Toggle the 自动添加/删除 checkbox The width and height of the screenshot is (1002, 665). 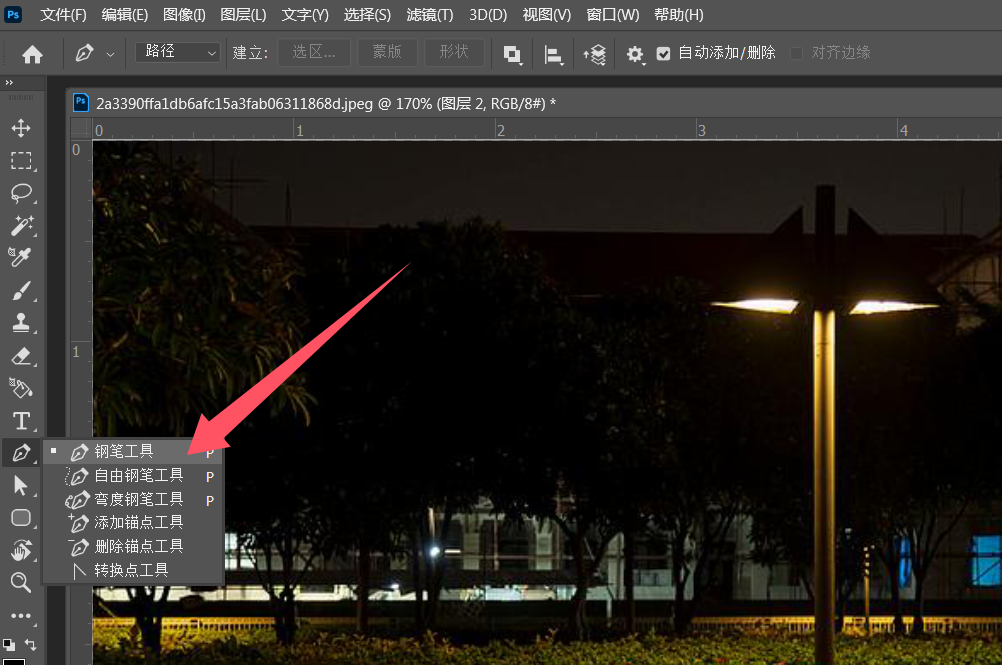(x=663, y=53)
